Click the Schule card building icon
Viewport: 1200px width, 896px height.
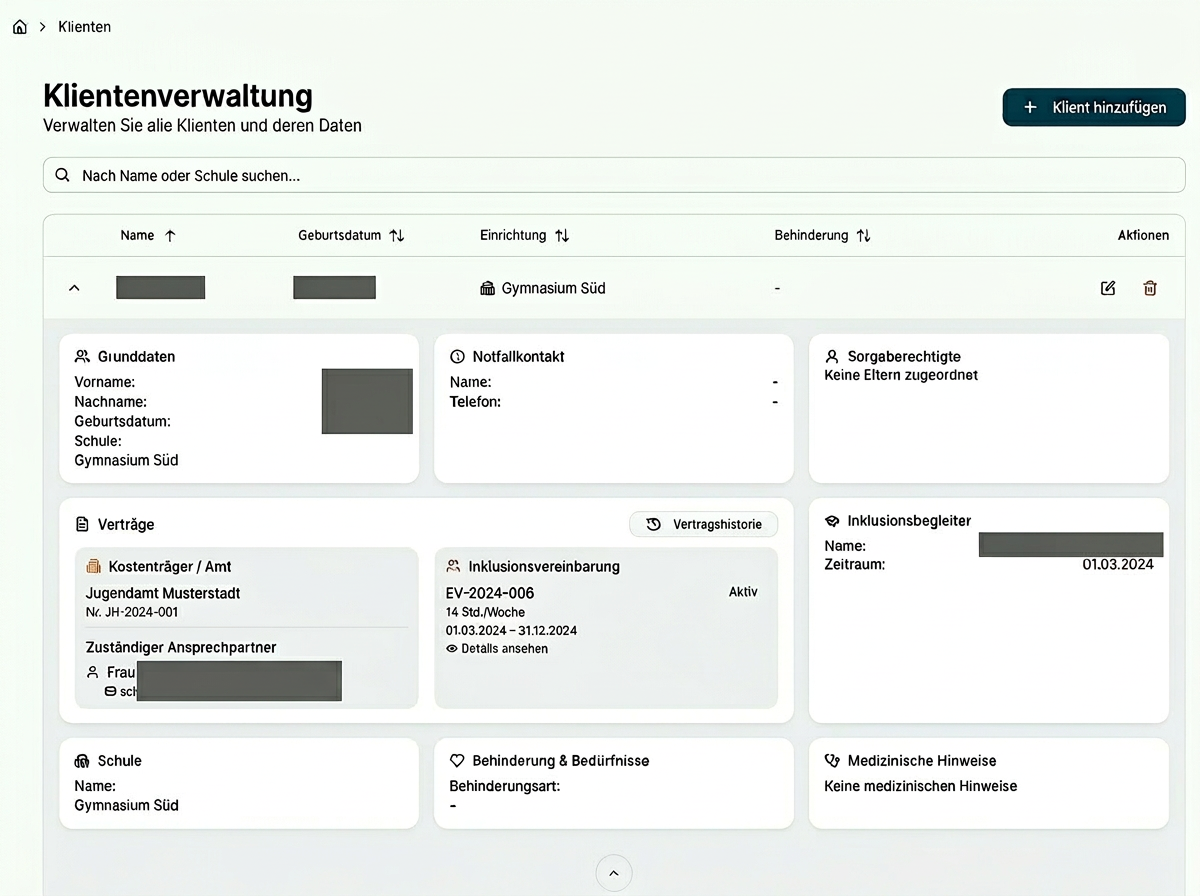[x=82, y=761]
